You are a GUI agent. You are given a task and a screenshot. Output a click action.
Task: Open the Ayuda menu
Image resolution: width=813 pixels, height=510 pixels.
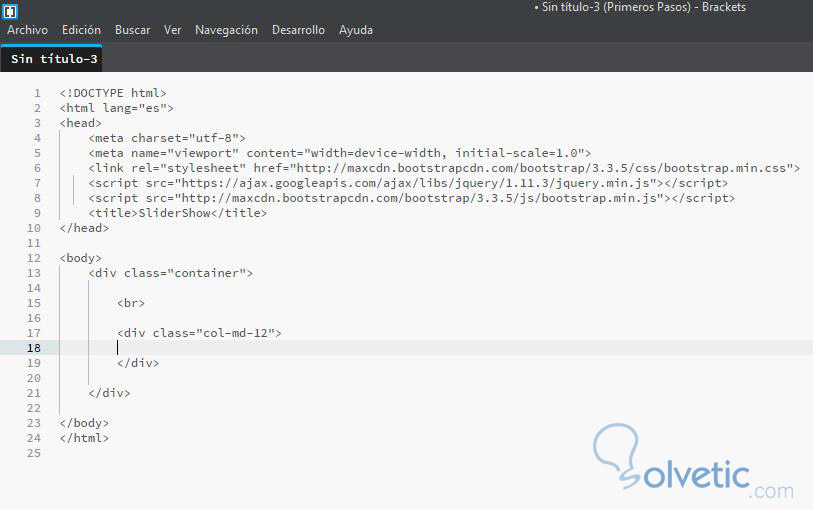[356, 30]
